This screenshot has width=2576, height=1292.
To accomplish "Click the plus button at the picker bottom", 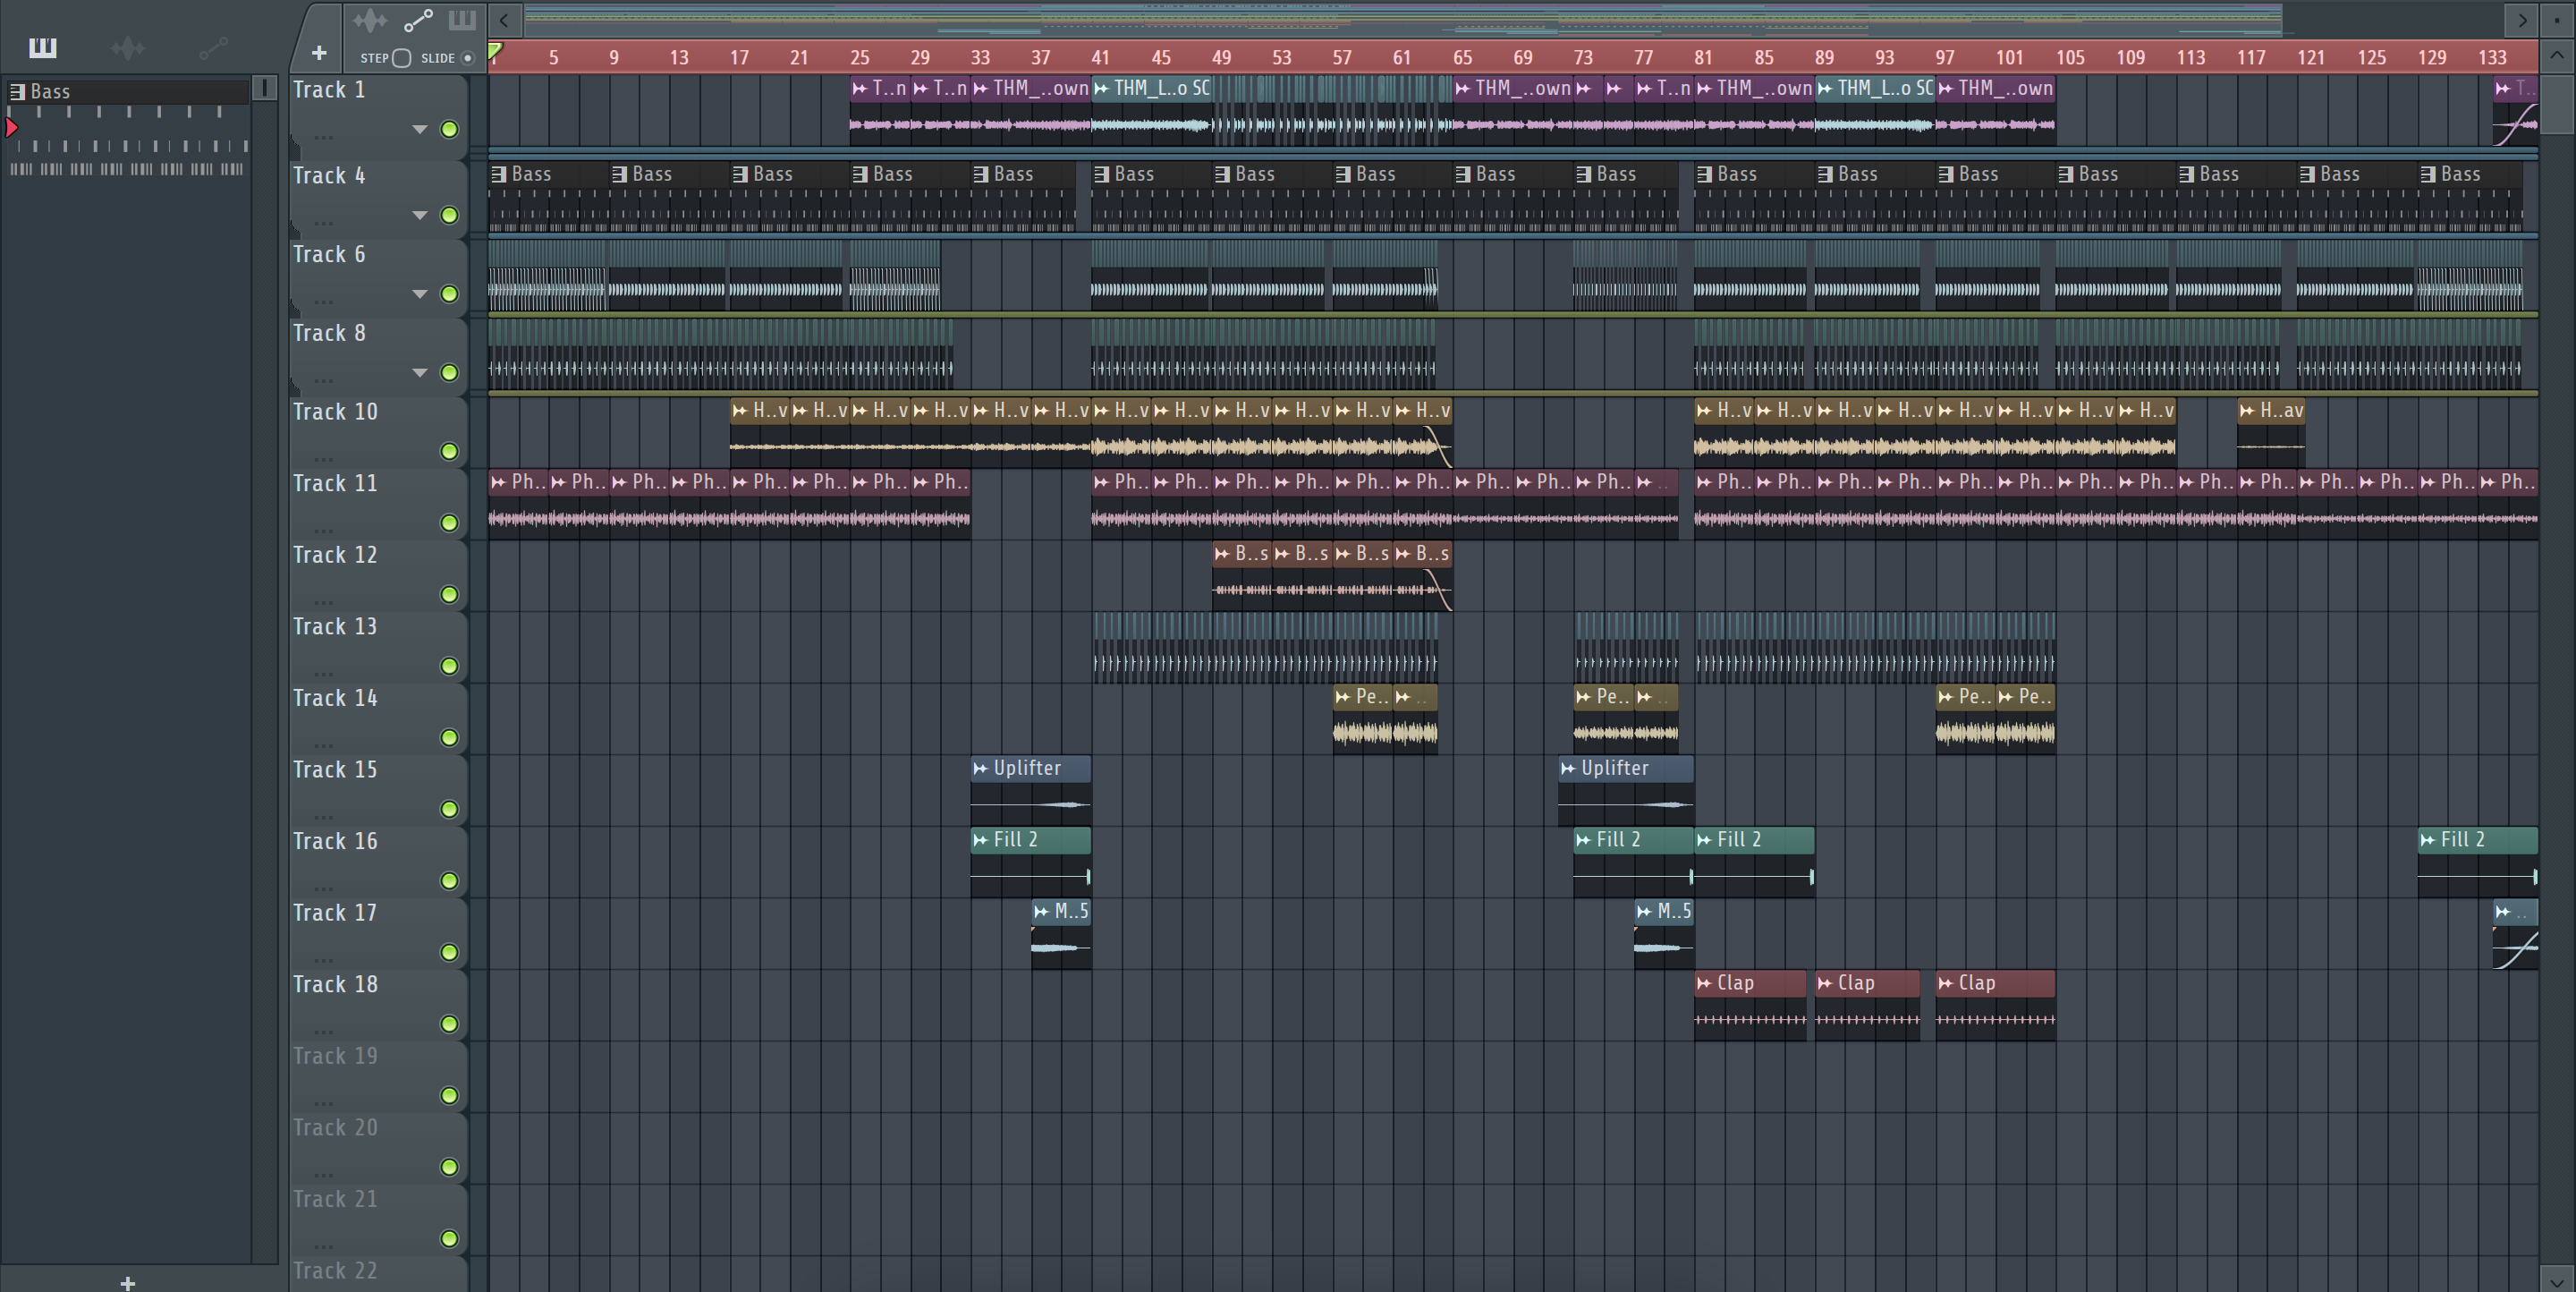I will click(x=127, y=1282).
